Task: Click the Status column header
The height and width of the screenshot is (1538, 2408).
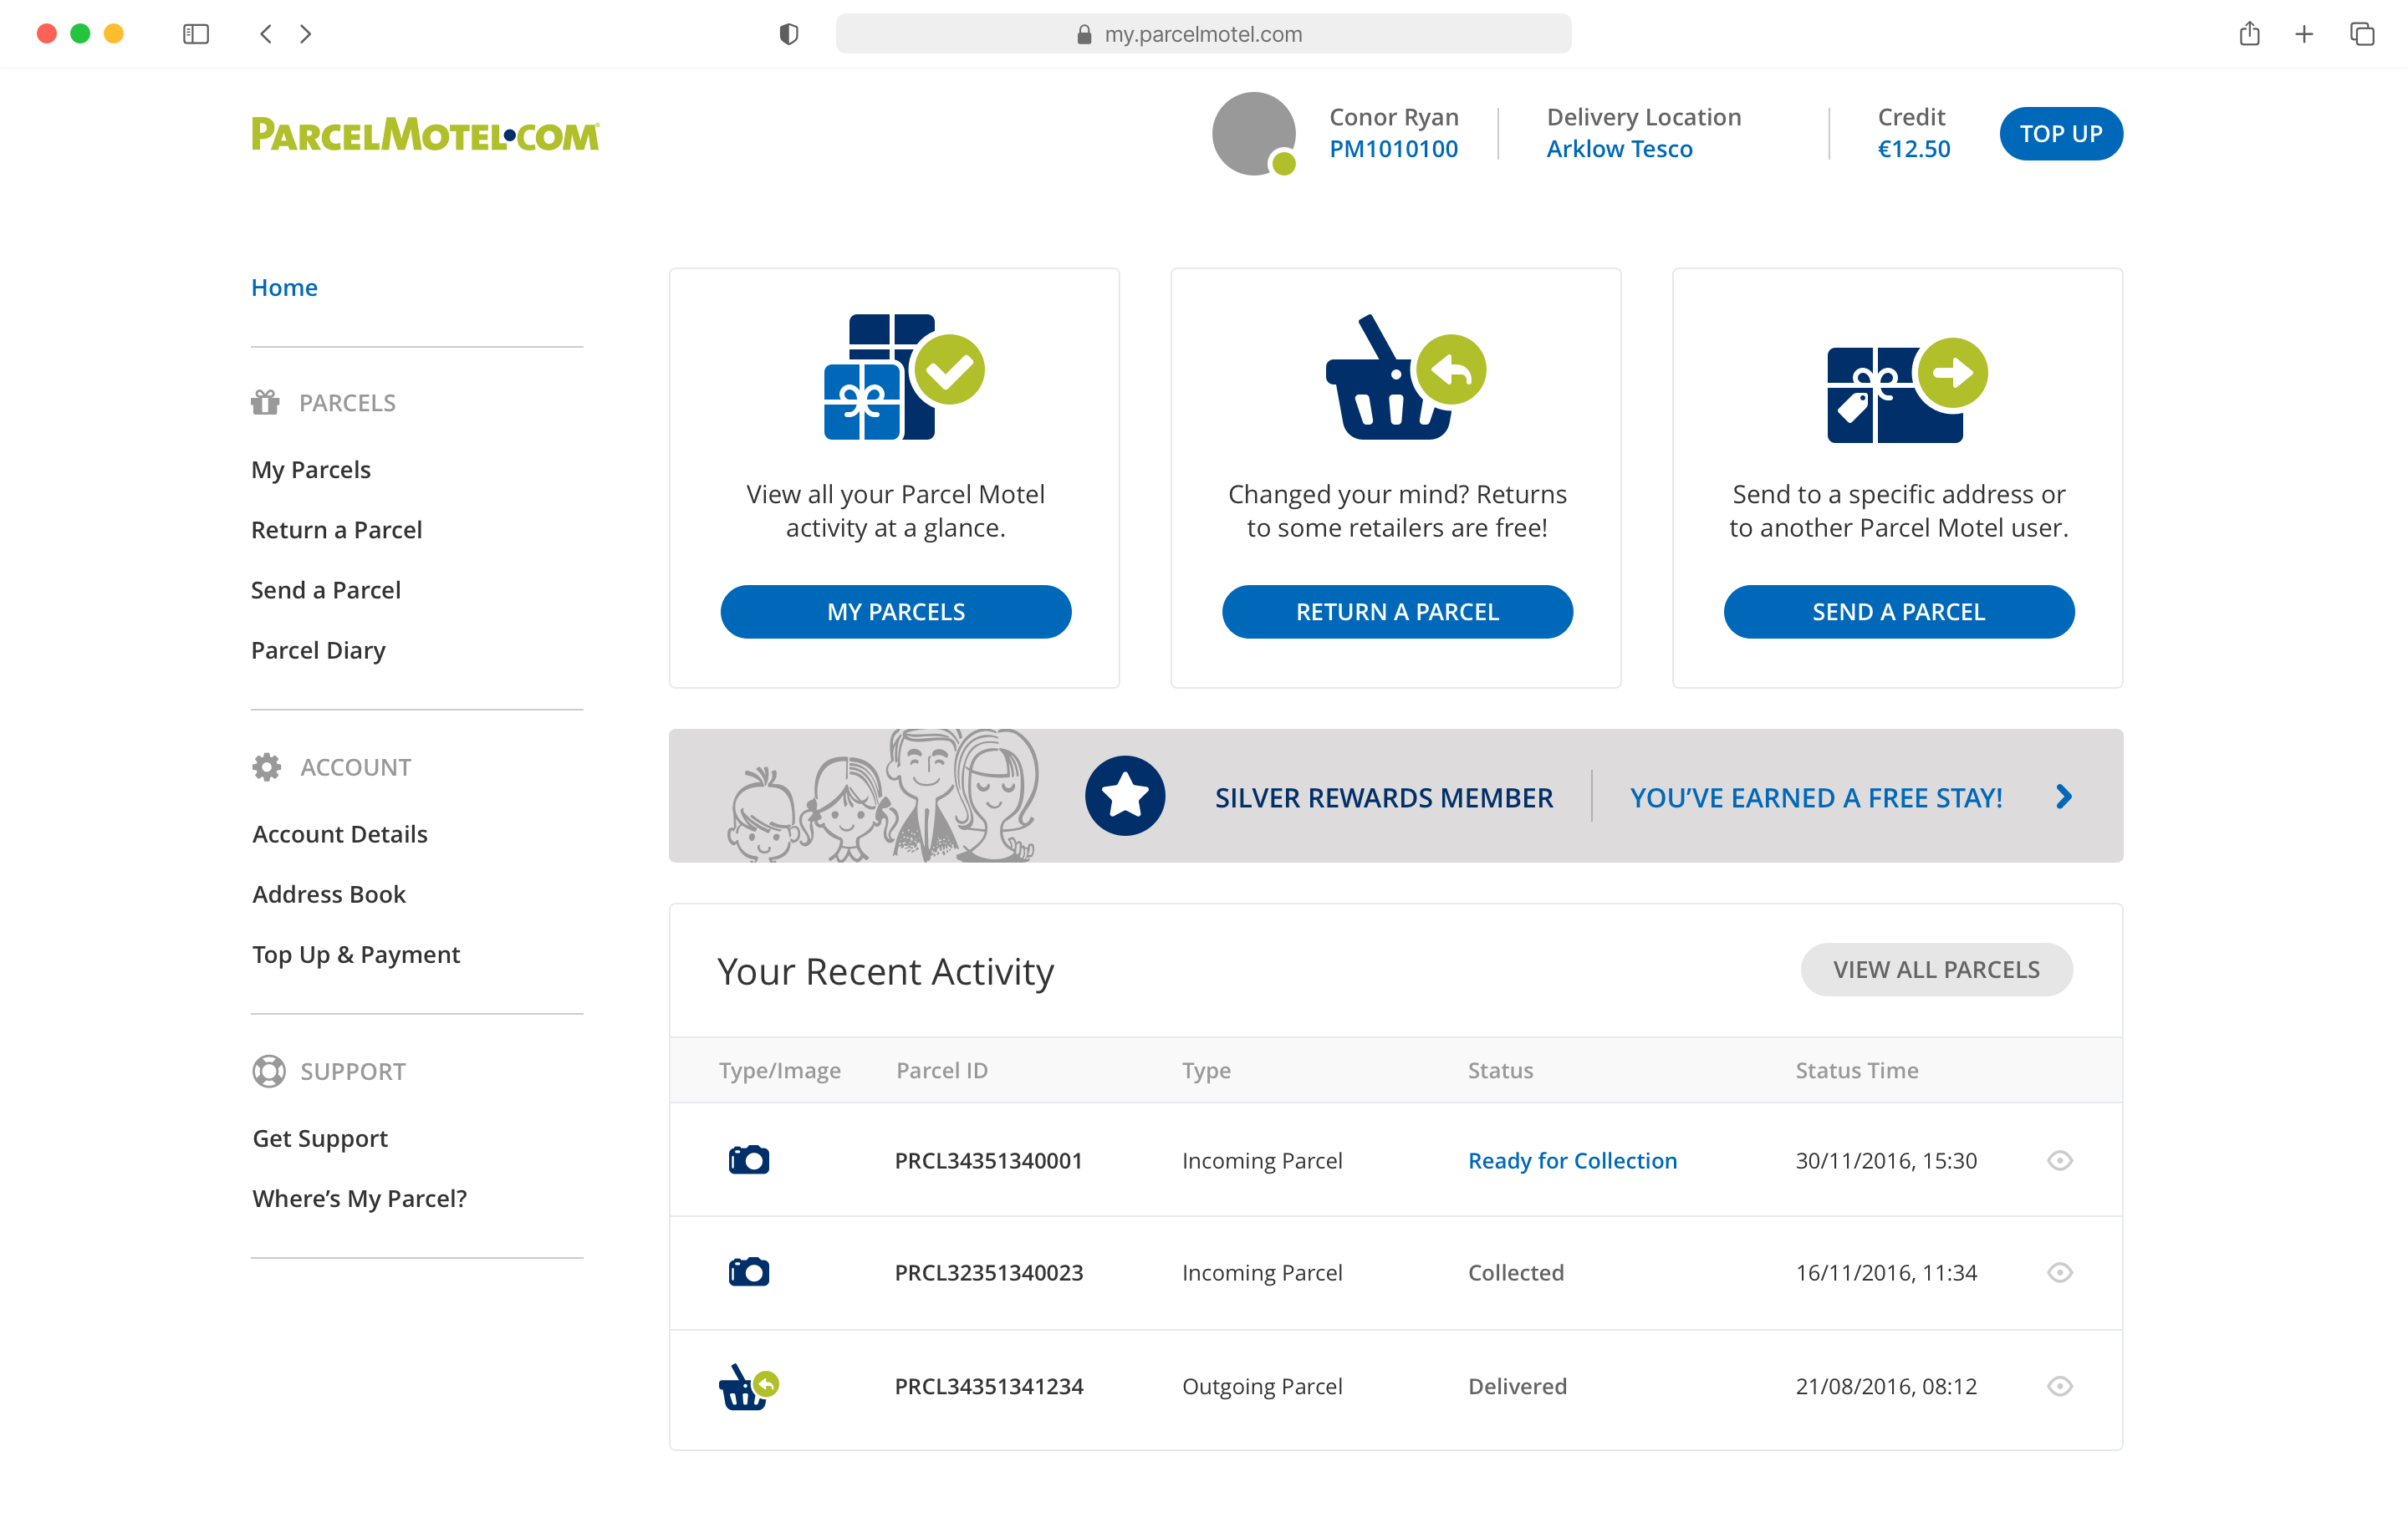Action: tap(1500, 1070)
